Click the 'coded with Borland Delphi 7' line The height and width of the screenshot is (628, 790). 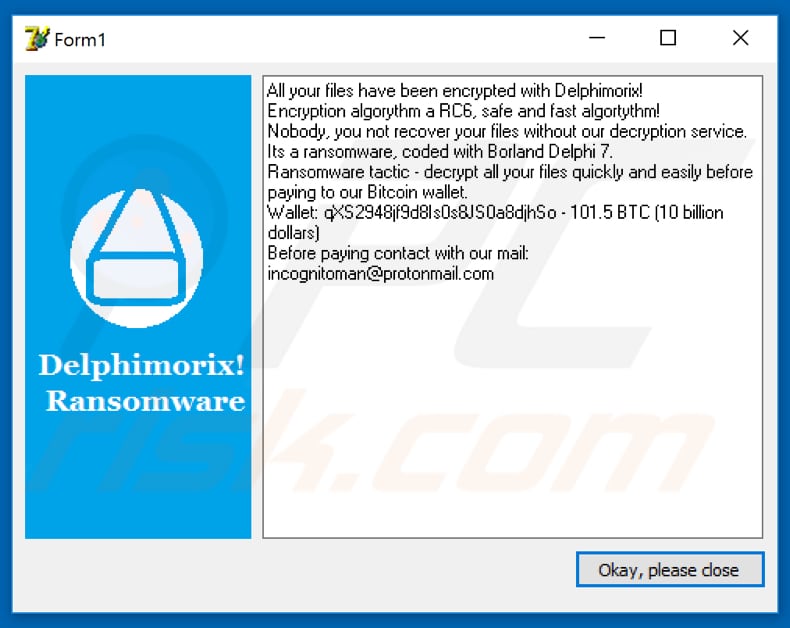(x=439, y=151)
